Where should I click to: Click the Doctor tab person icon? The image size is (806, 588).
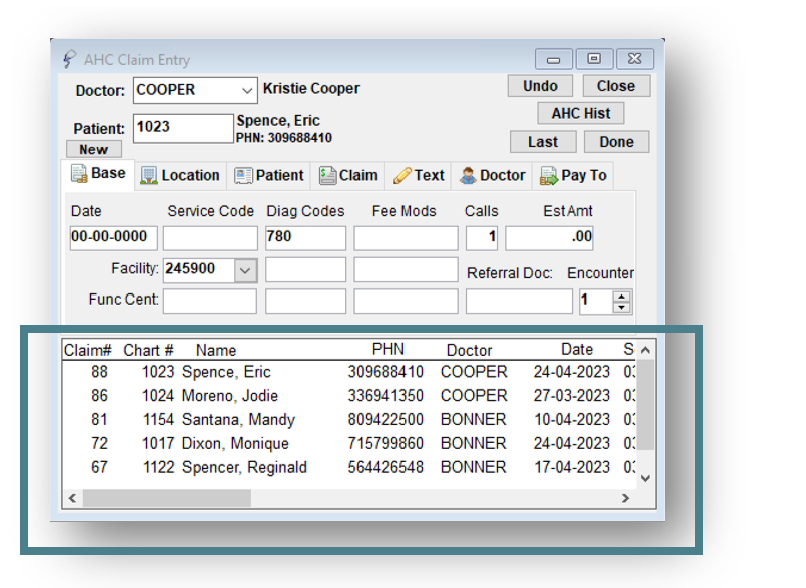[468, 176]
